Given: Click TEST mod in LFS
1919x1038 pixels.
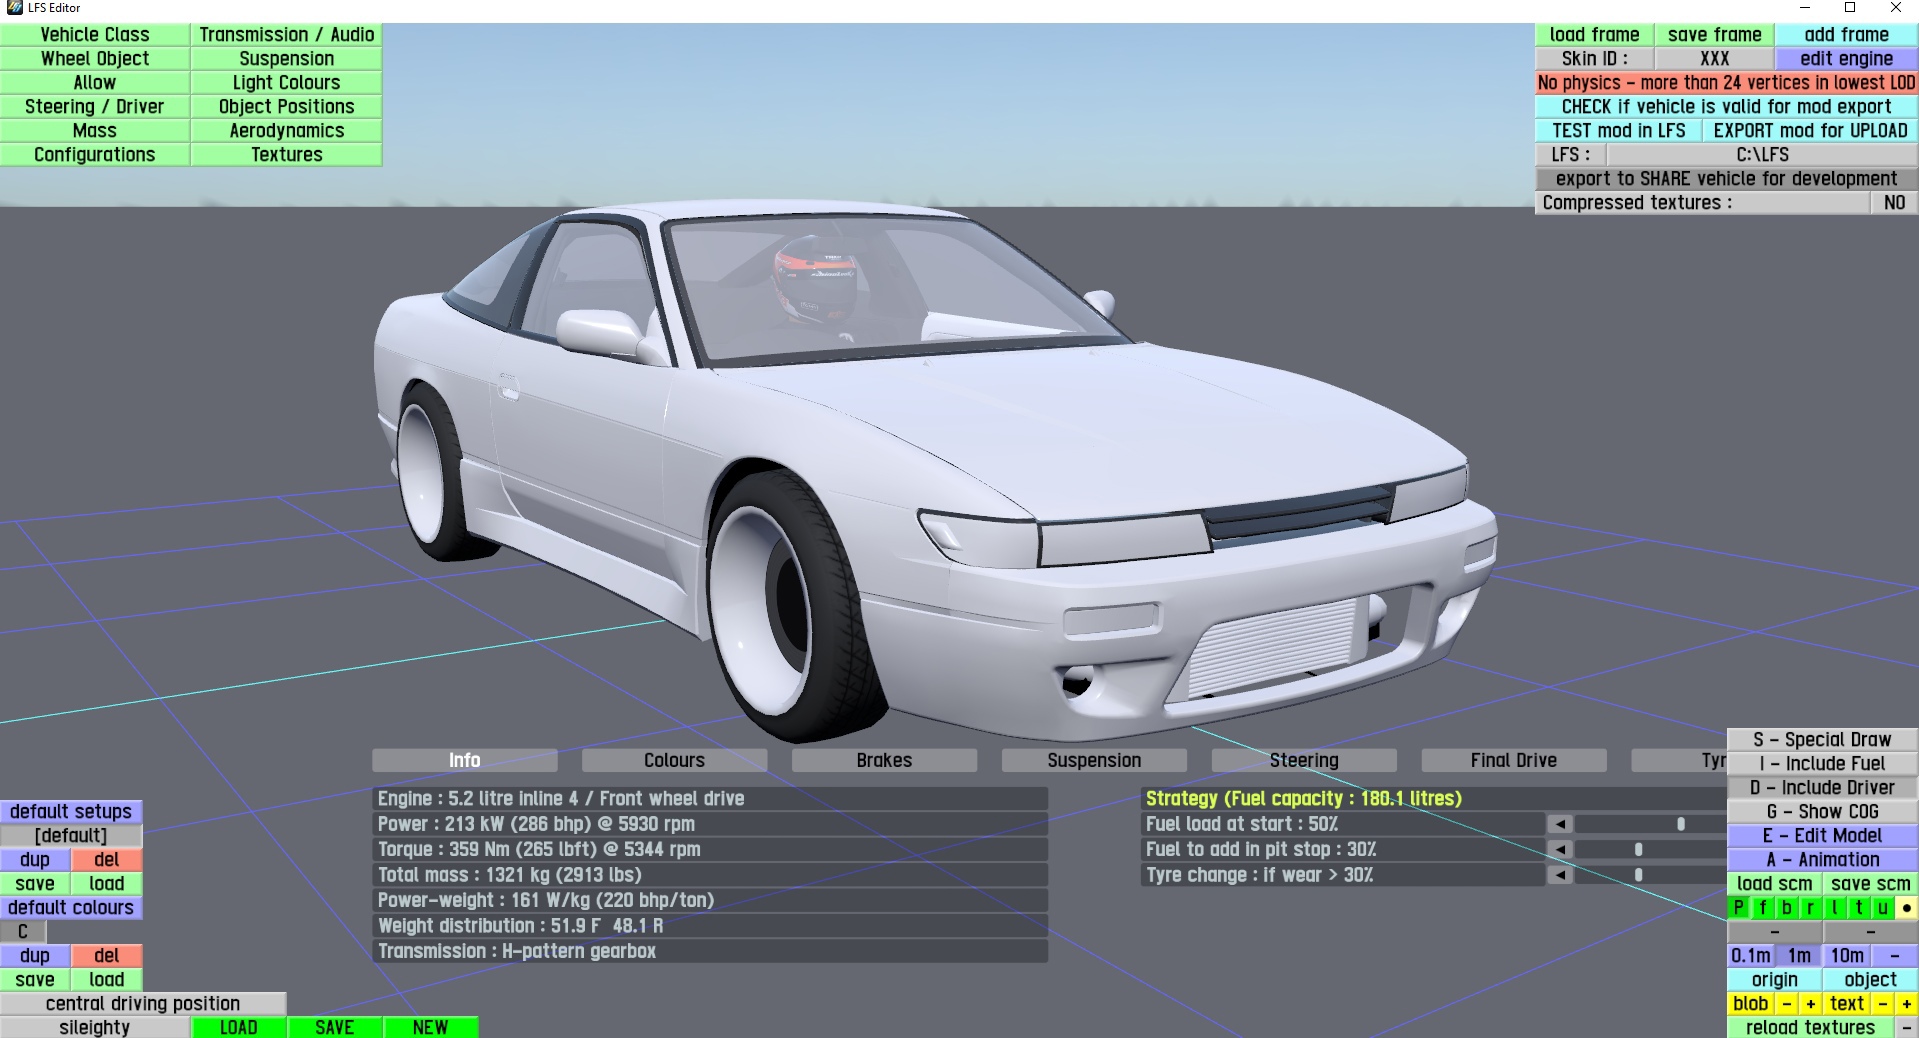Looking at the screenshot, I should point(1619,131).
